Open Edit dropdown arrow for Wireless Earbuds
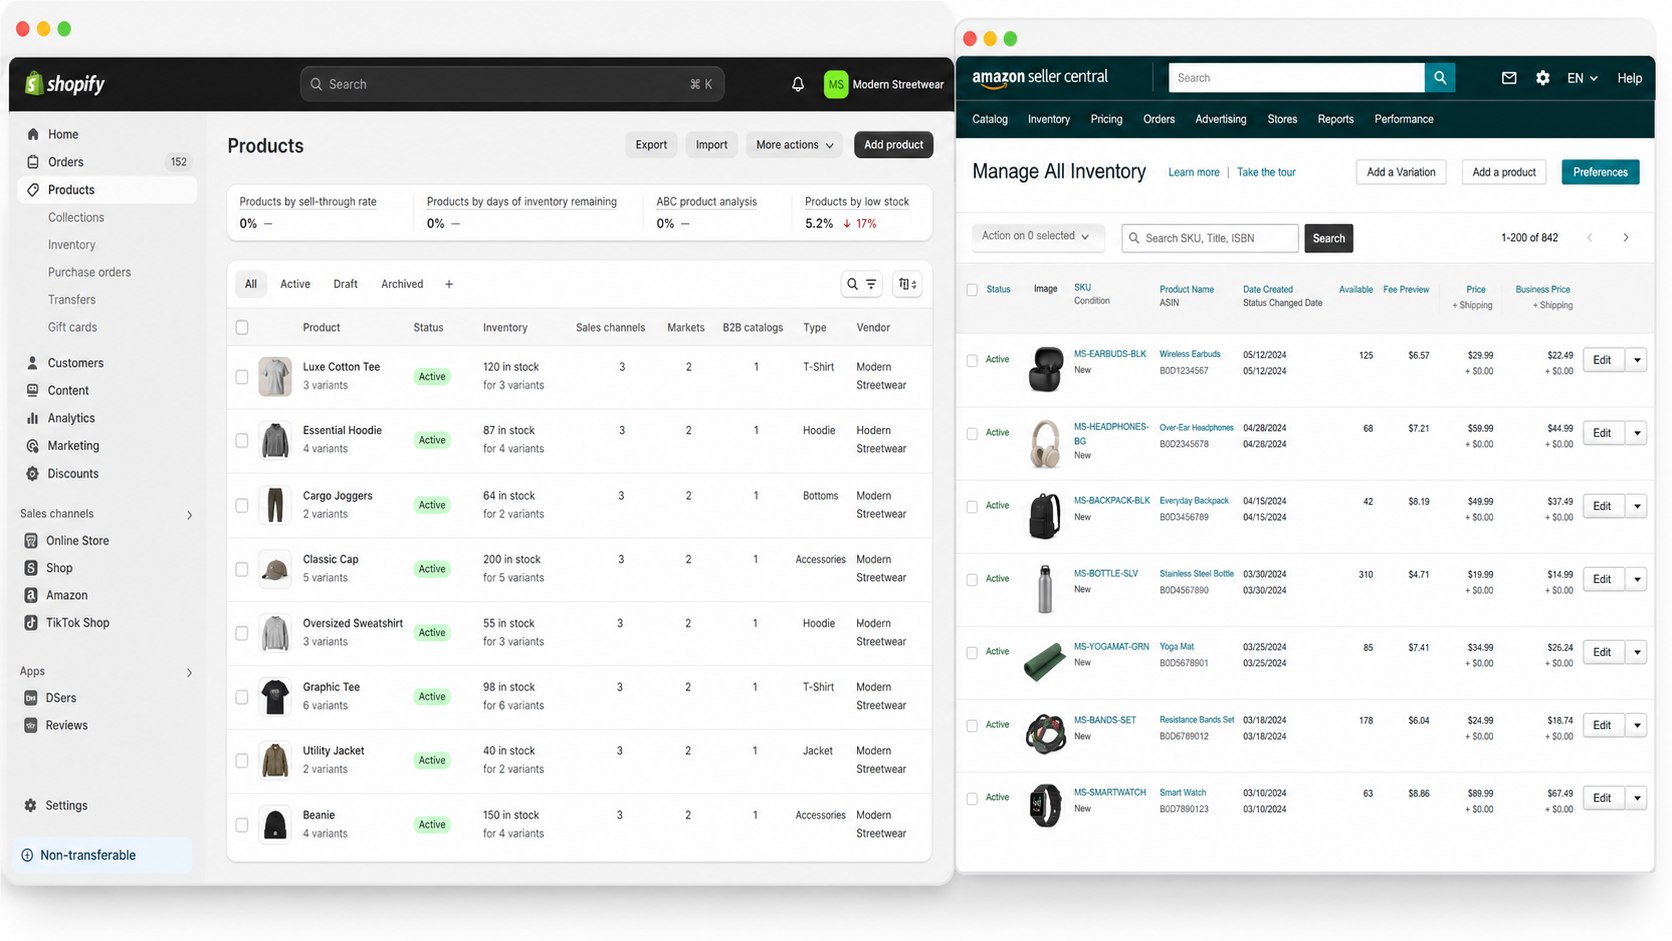 (1637, 360)
